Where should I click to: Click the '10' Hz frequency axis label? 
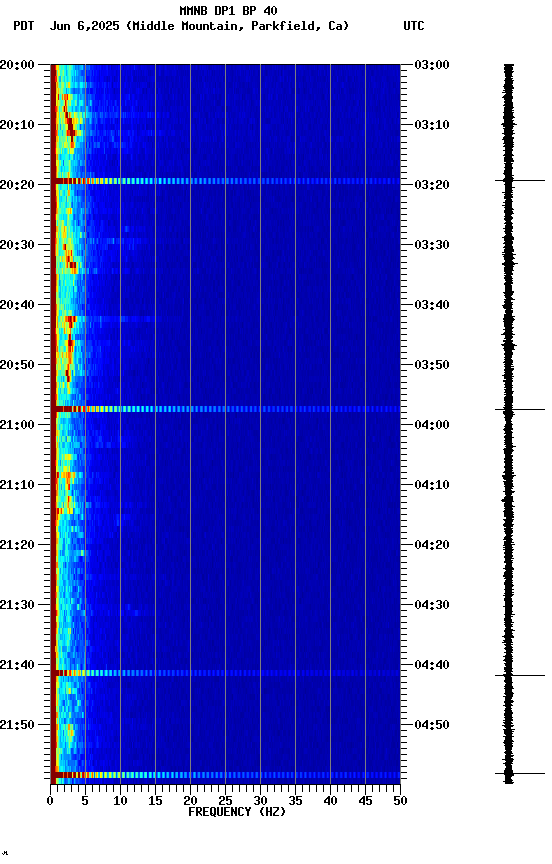click(x=120, y=801)
